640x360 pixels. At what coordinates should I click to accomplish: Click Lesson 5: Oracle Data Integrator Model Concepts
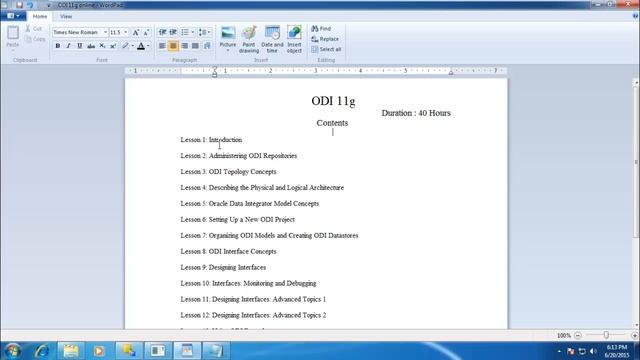tap(250, 203)
